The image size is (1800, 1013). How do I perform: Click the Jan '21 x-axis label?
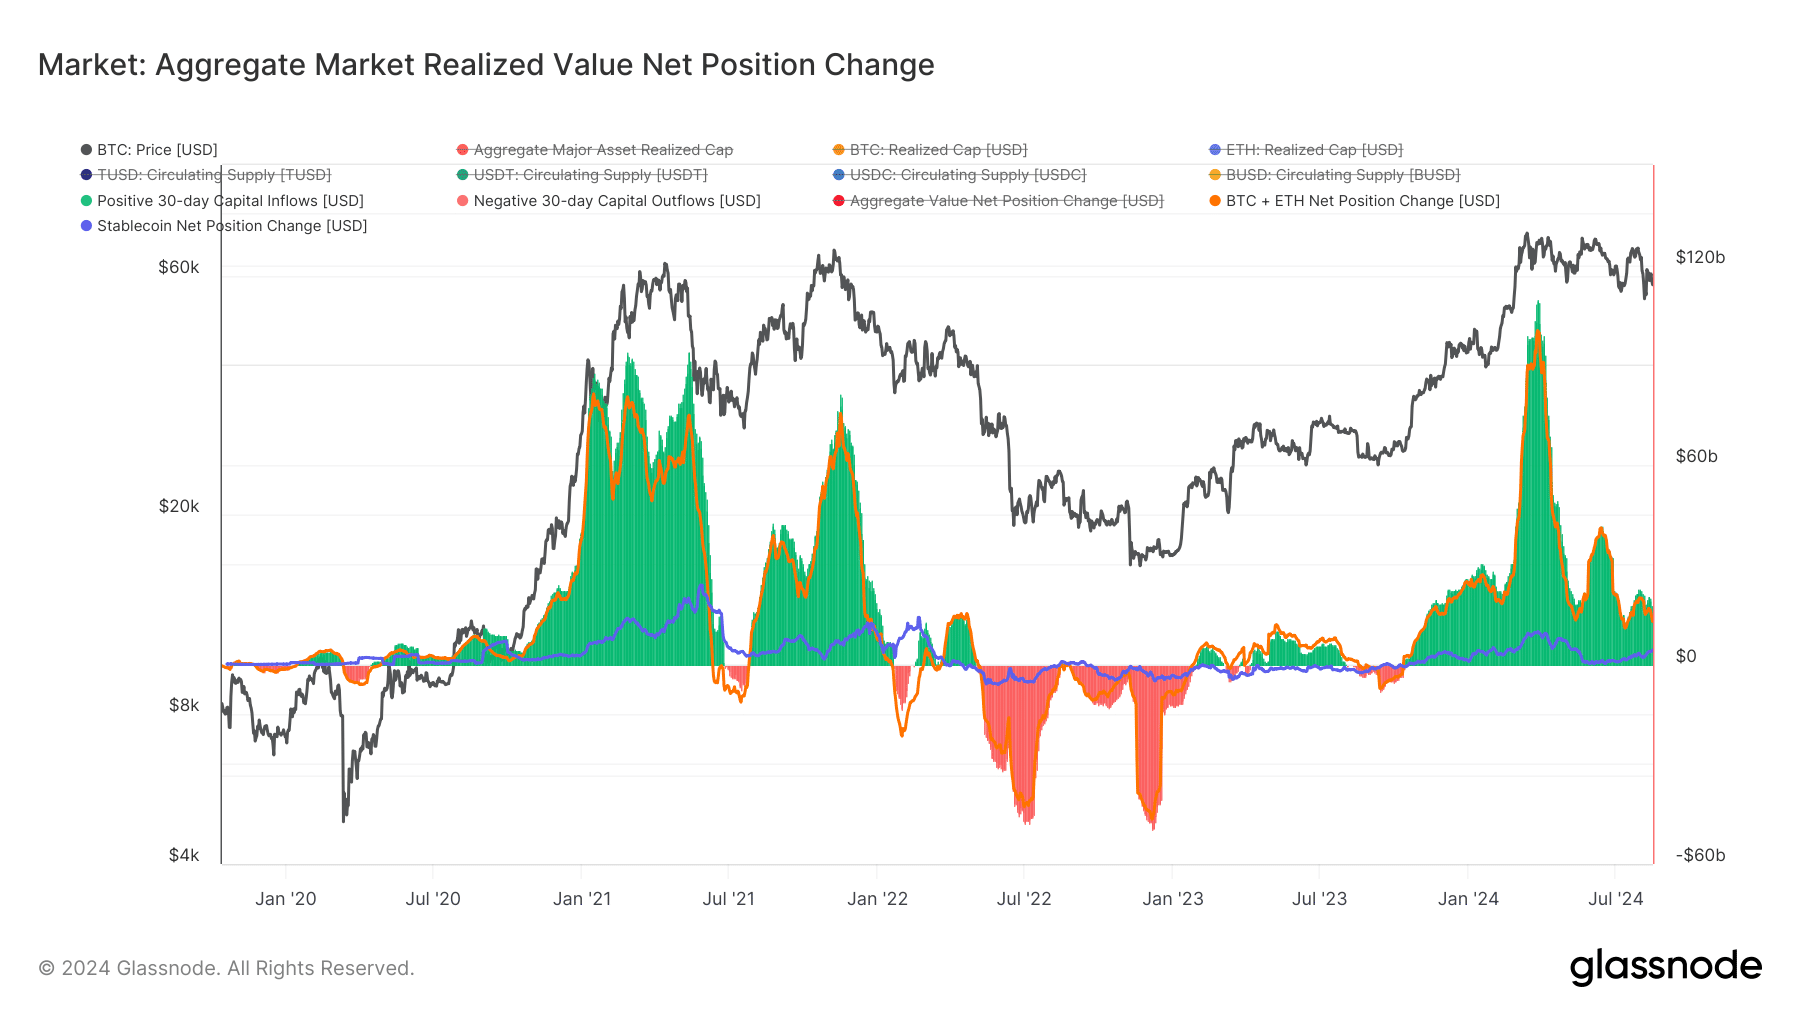[x=582, y=899]
